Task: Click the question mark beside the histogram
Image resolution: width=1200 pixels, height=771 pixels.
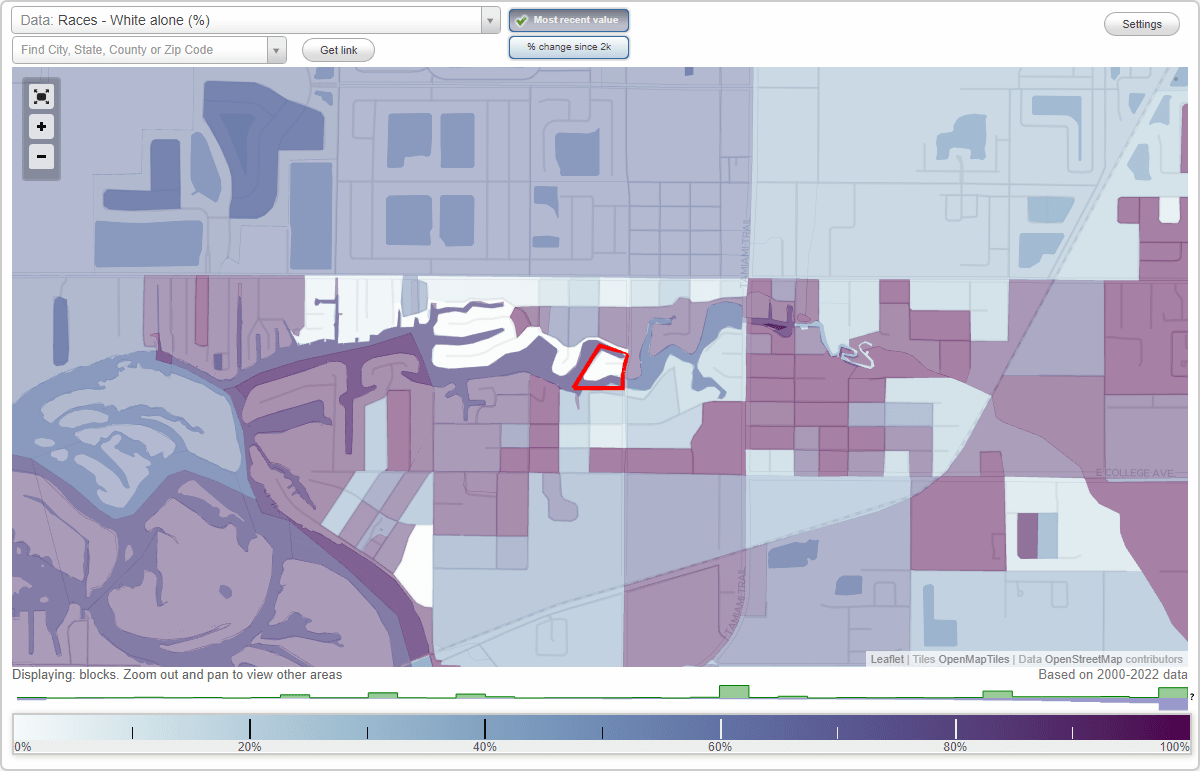Action: [1192, 697]
